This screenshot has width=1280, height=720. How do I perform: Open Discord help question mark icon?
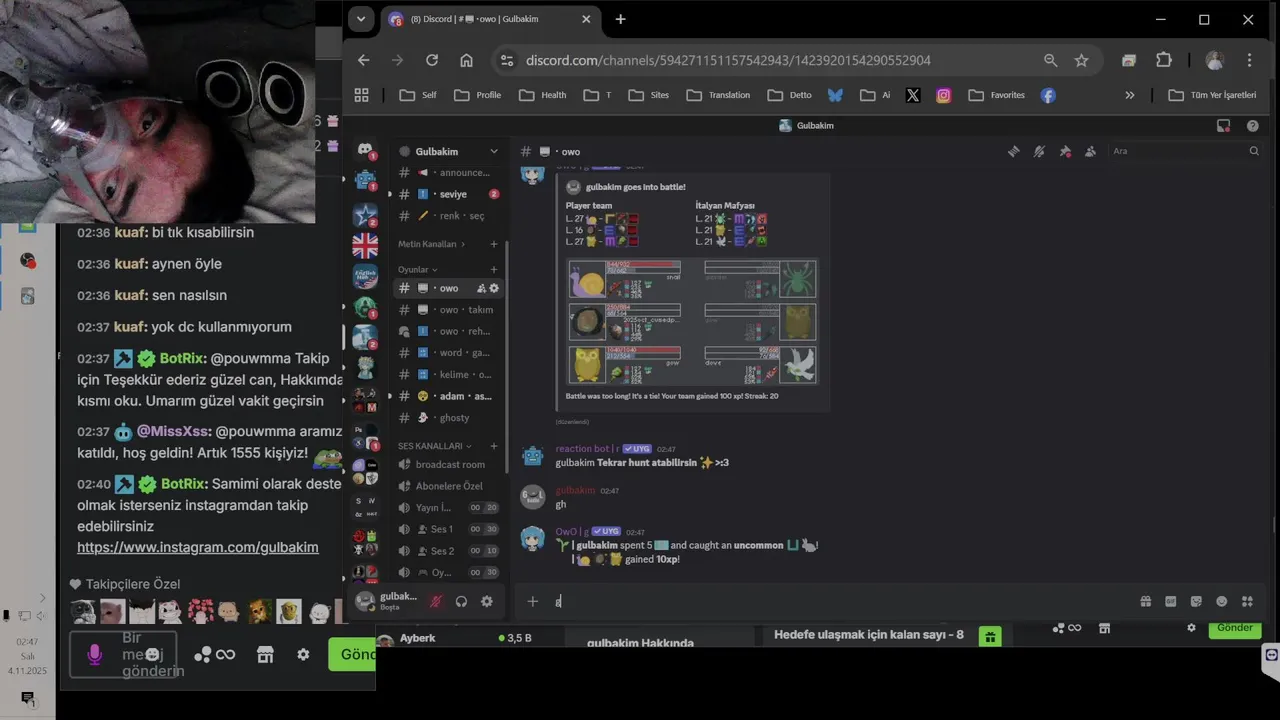(1252, 125)
